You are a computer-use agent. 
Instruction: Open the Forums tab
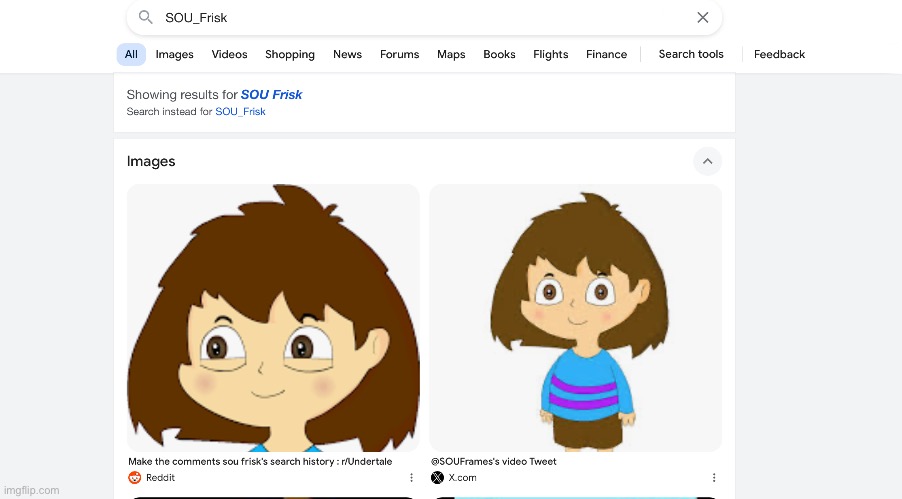pyautogui.click(x=399, y=54)
